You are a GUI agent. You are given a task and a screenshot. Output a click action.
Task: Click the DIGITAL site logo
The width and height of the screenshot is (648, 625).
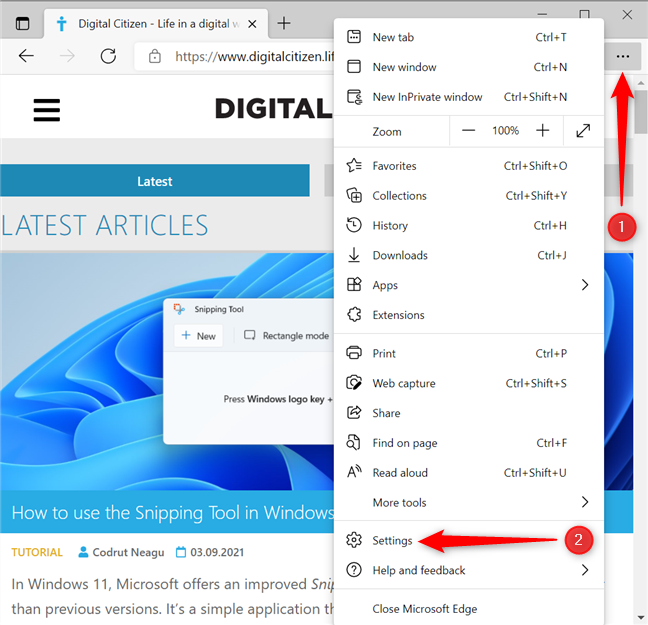coord(274,109)
